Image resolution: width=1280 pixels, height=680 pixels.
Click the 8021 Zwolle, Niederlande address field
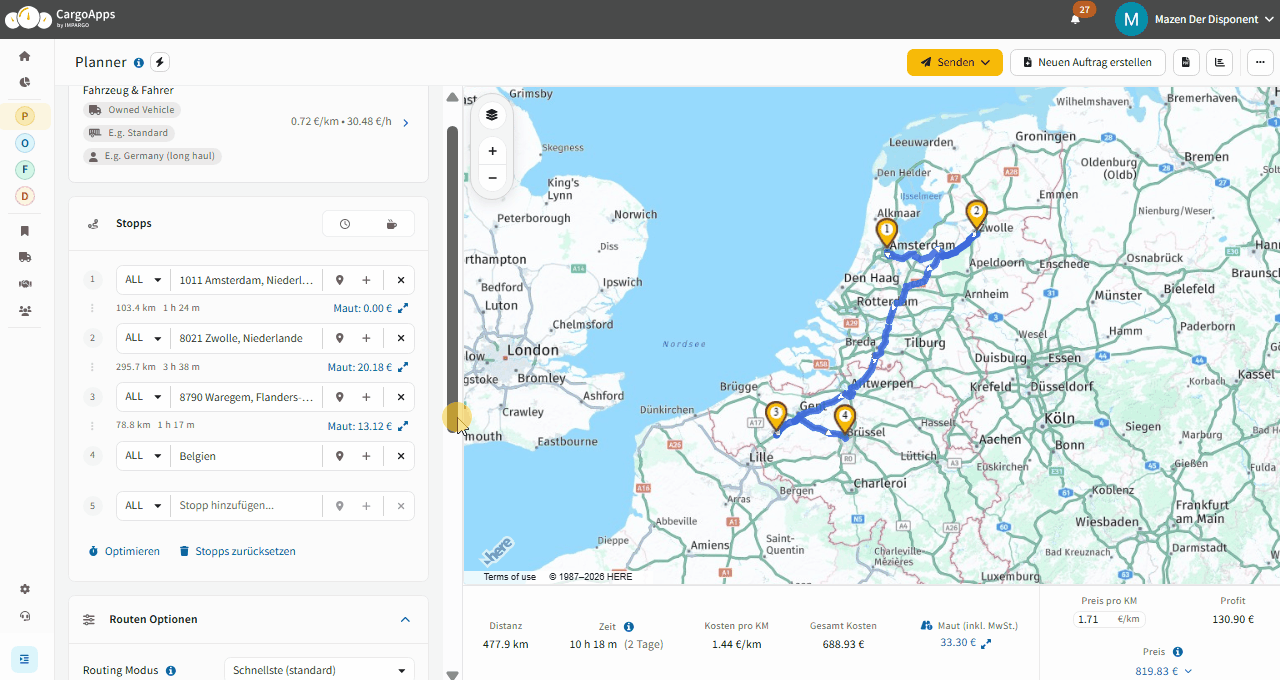pyautogui.click(x=246, y=338)
